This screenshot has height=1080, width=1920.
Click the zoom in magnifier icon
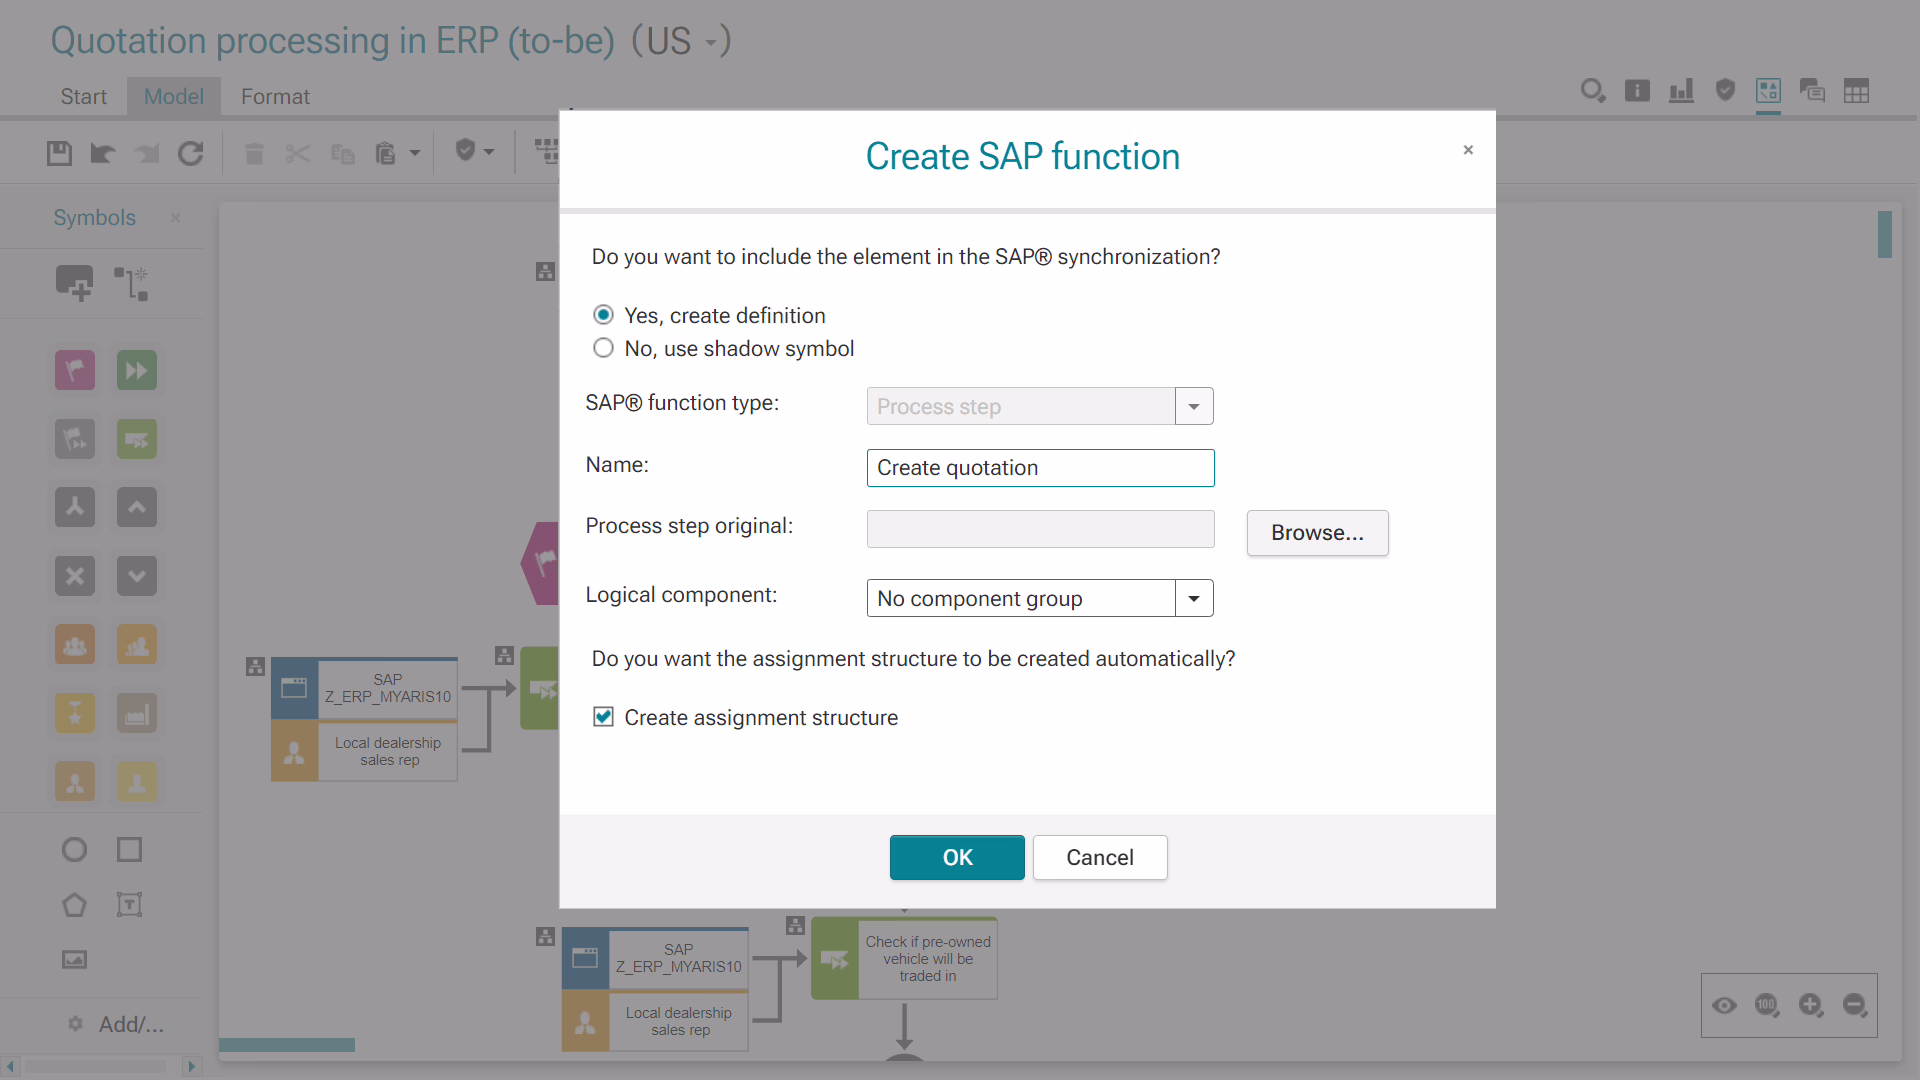tap(1811, 1005)
